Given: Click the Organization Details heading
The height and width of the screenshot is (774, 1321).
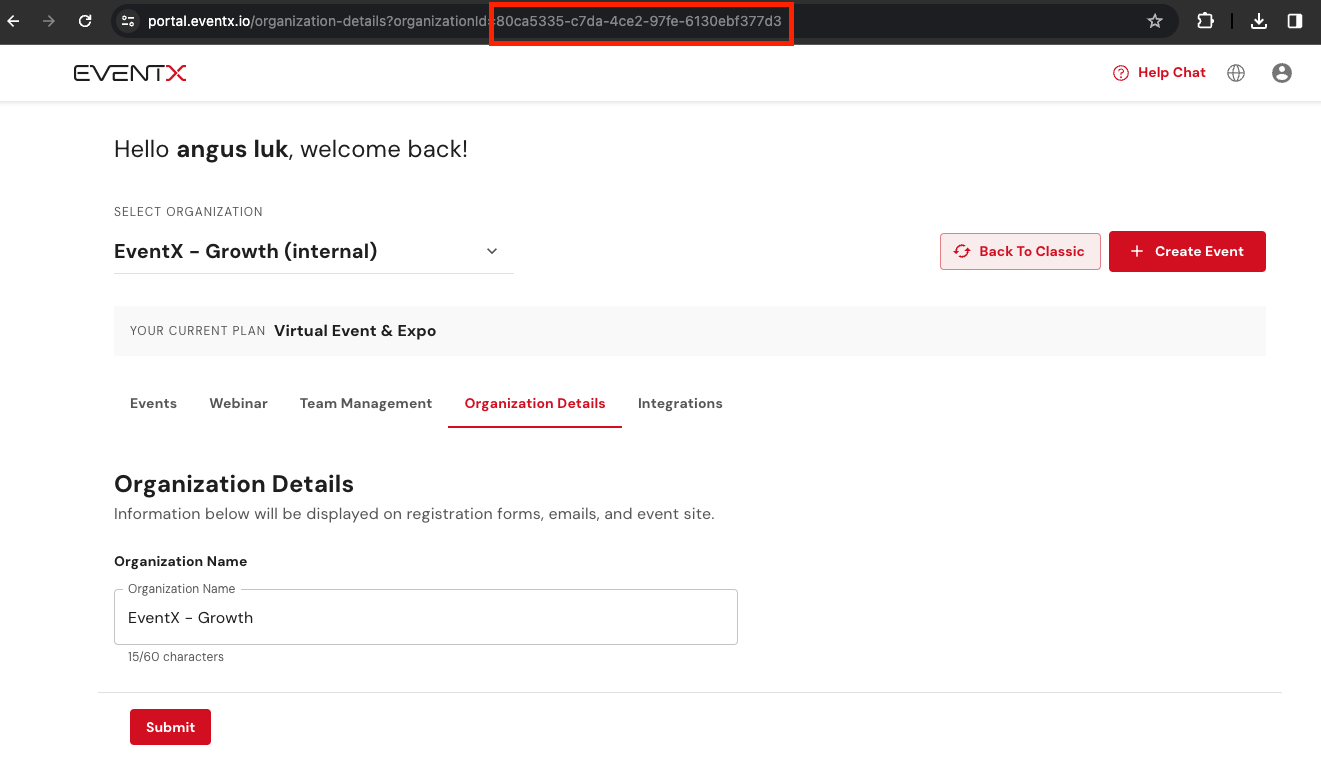Looking at the screenshot, I should (x=234, y=484).
